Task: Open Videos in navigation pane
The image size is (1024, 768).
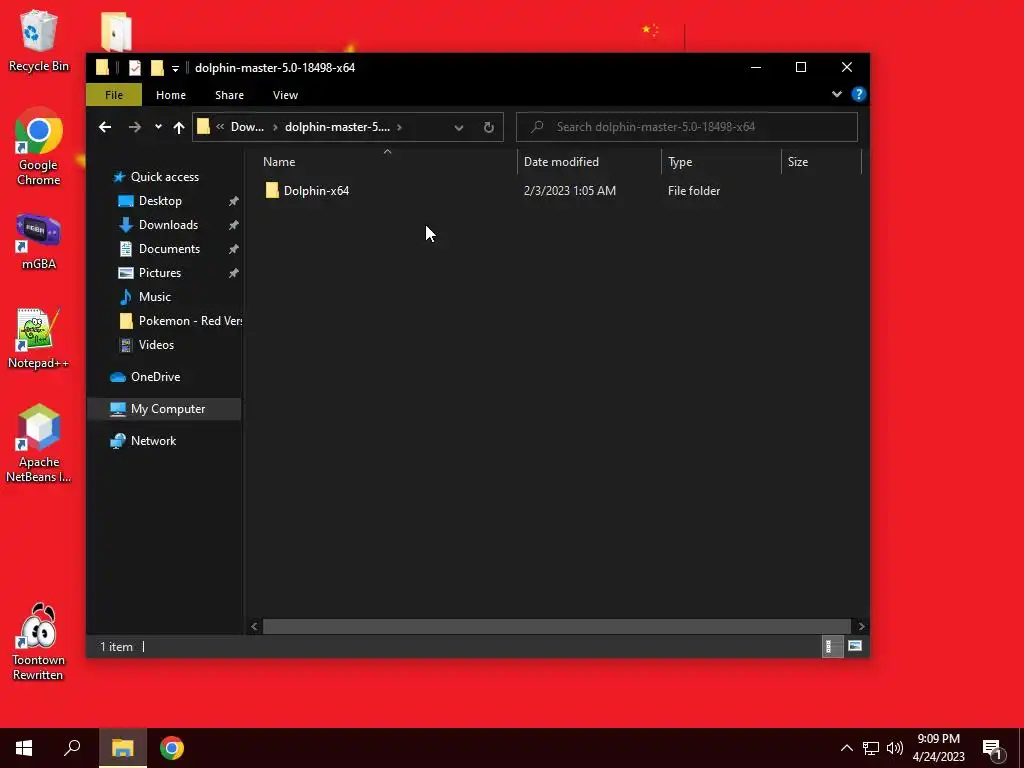Action: (156, 345)
